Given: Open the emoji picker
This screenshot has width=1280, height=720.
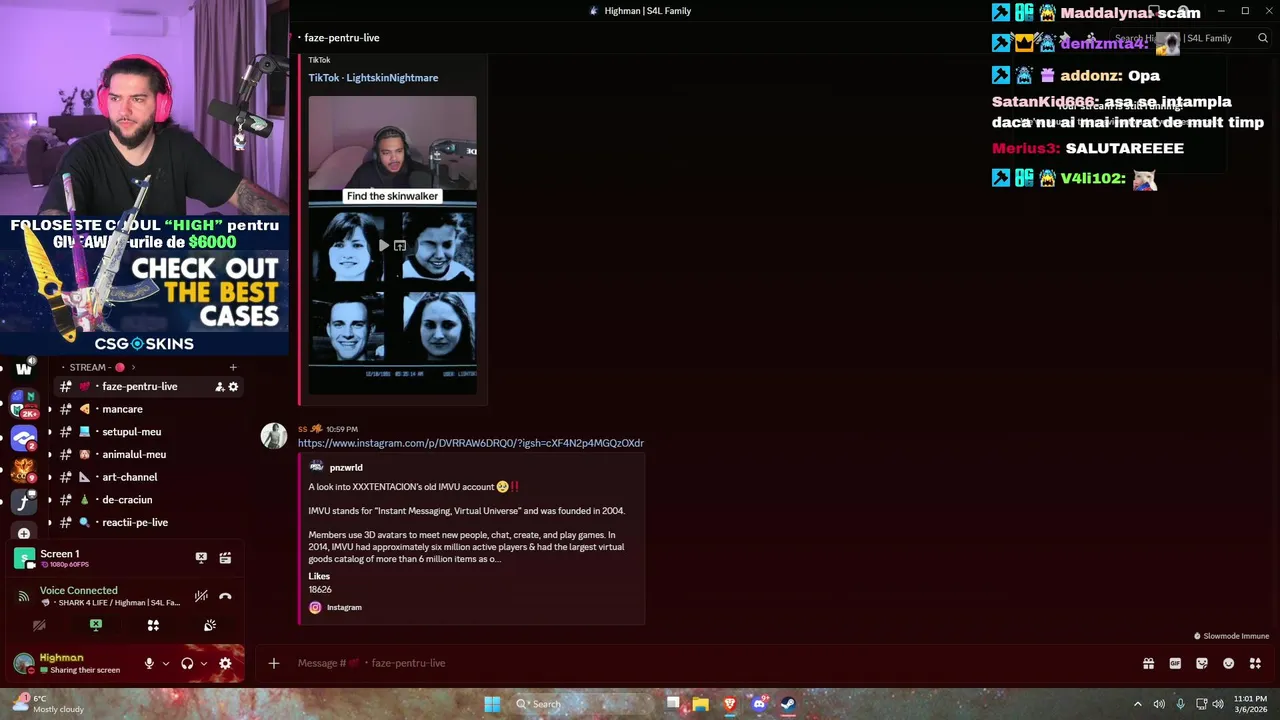Looking at the screenshot, I should point(1229,663).
